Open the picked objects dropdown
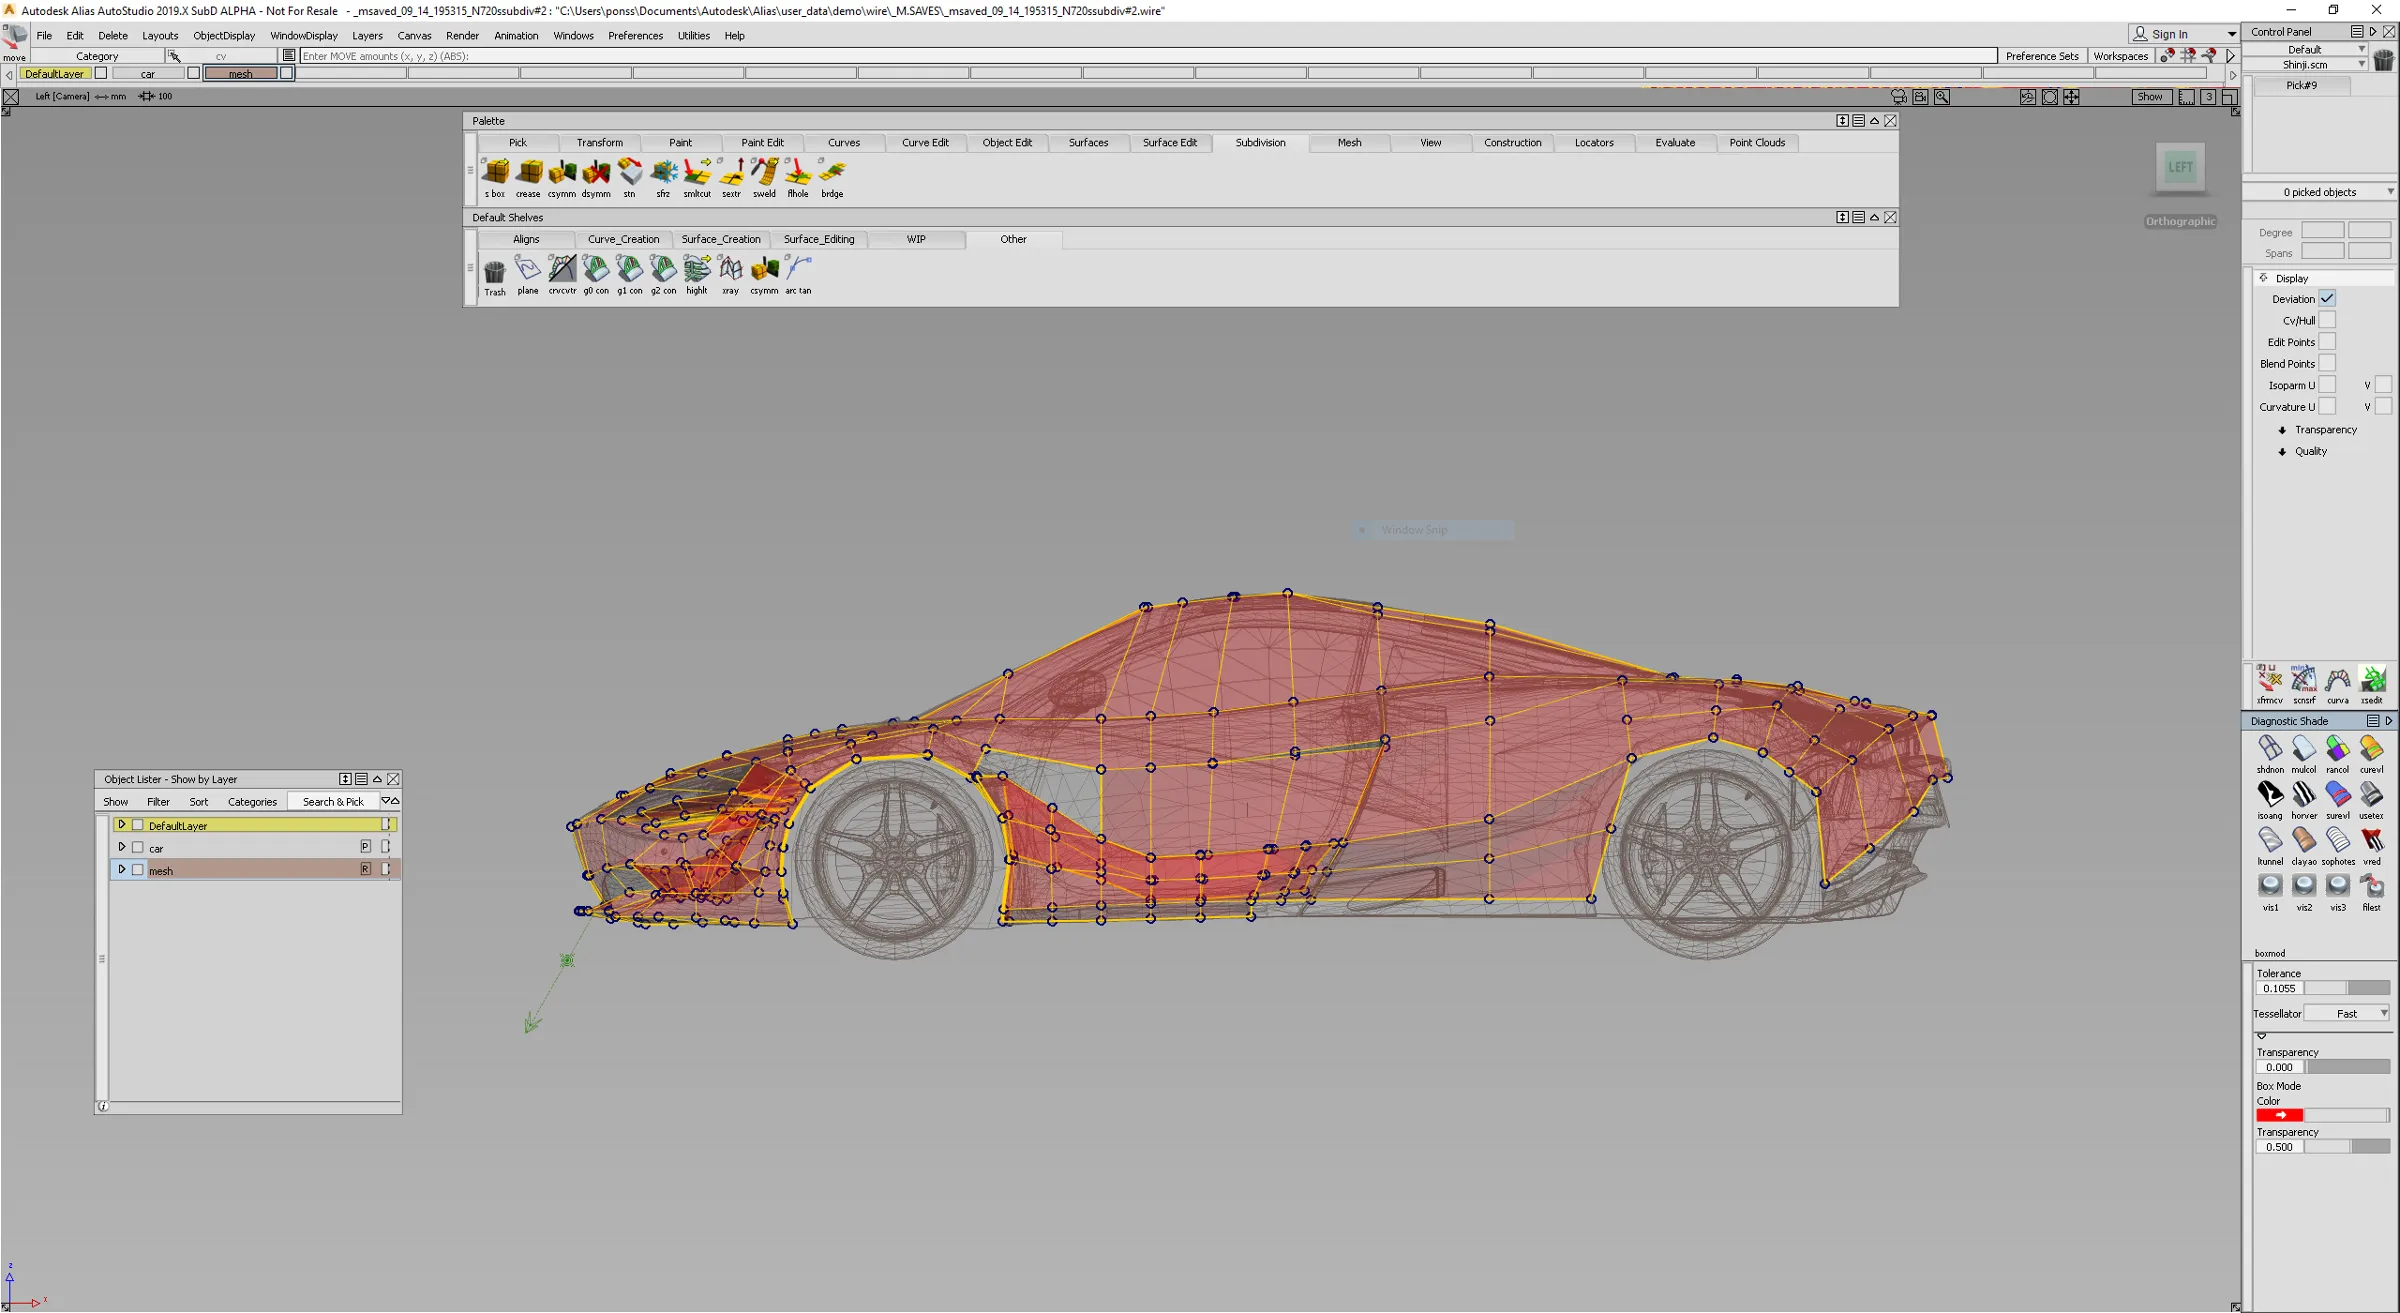The height and width of the screenshot is (1313, 2400). 2320,192
